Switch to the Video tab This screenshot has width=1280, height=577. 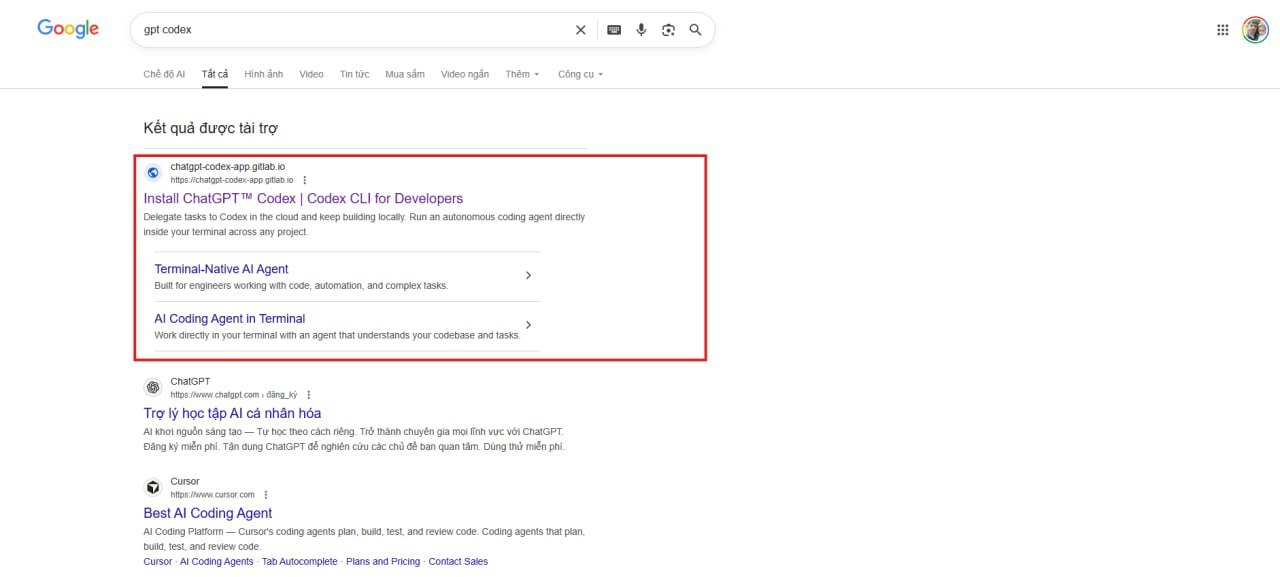pyautogui.click(x=311, y=74)
